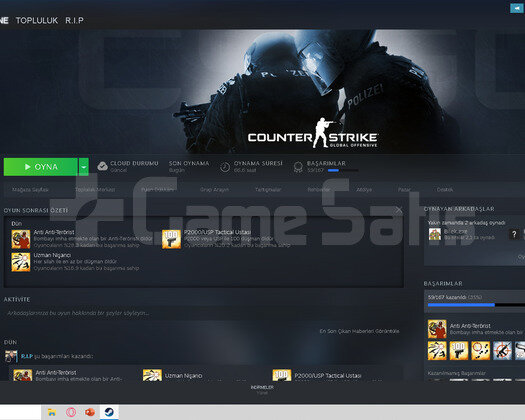This screenshot has height=420, width=525.
Task: Launch the game with the green OYNA button
Action: pos(41,167)
